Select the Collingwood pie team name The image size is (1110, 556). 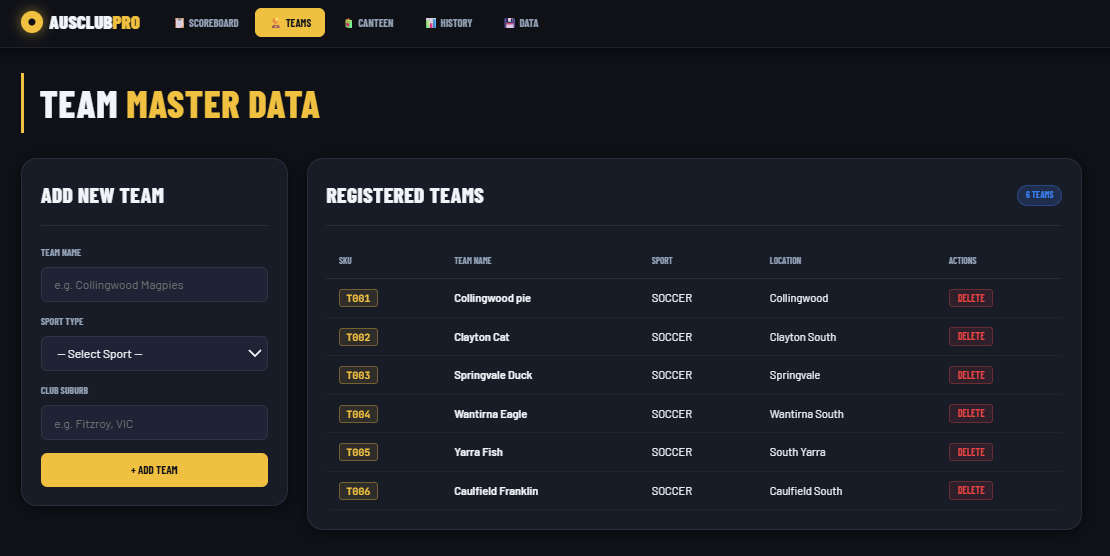[x=492, y=298]
